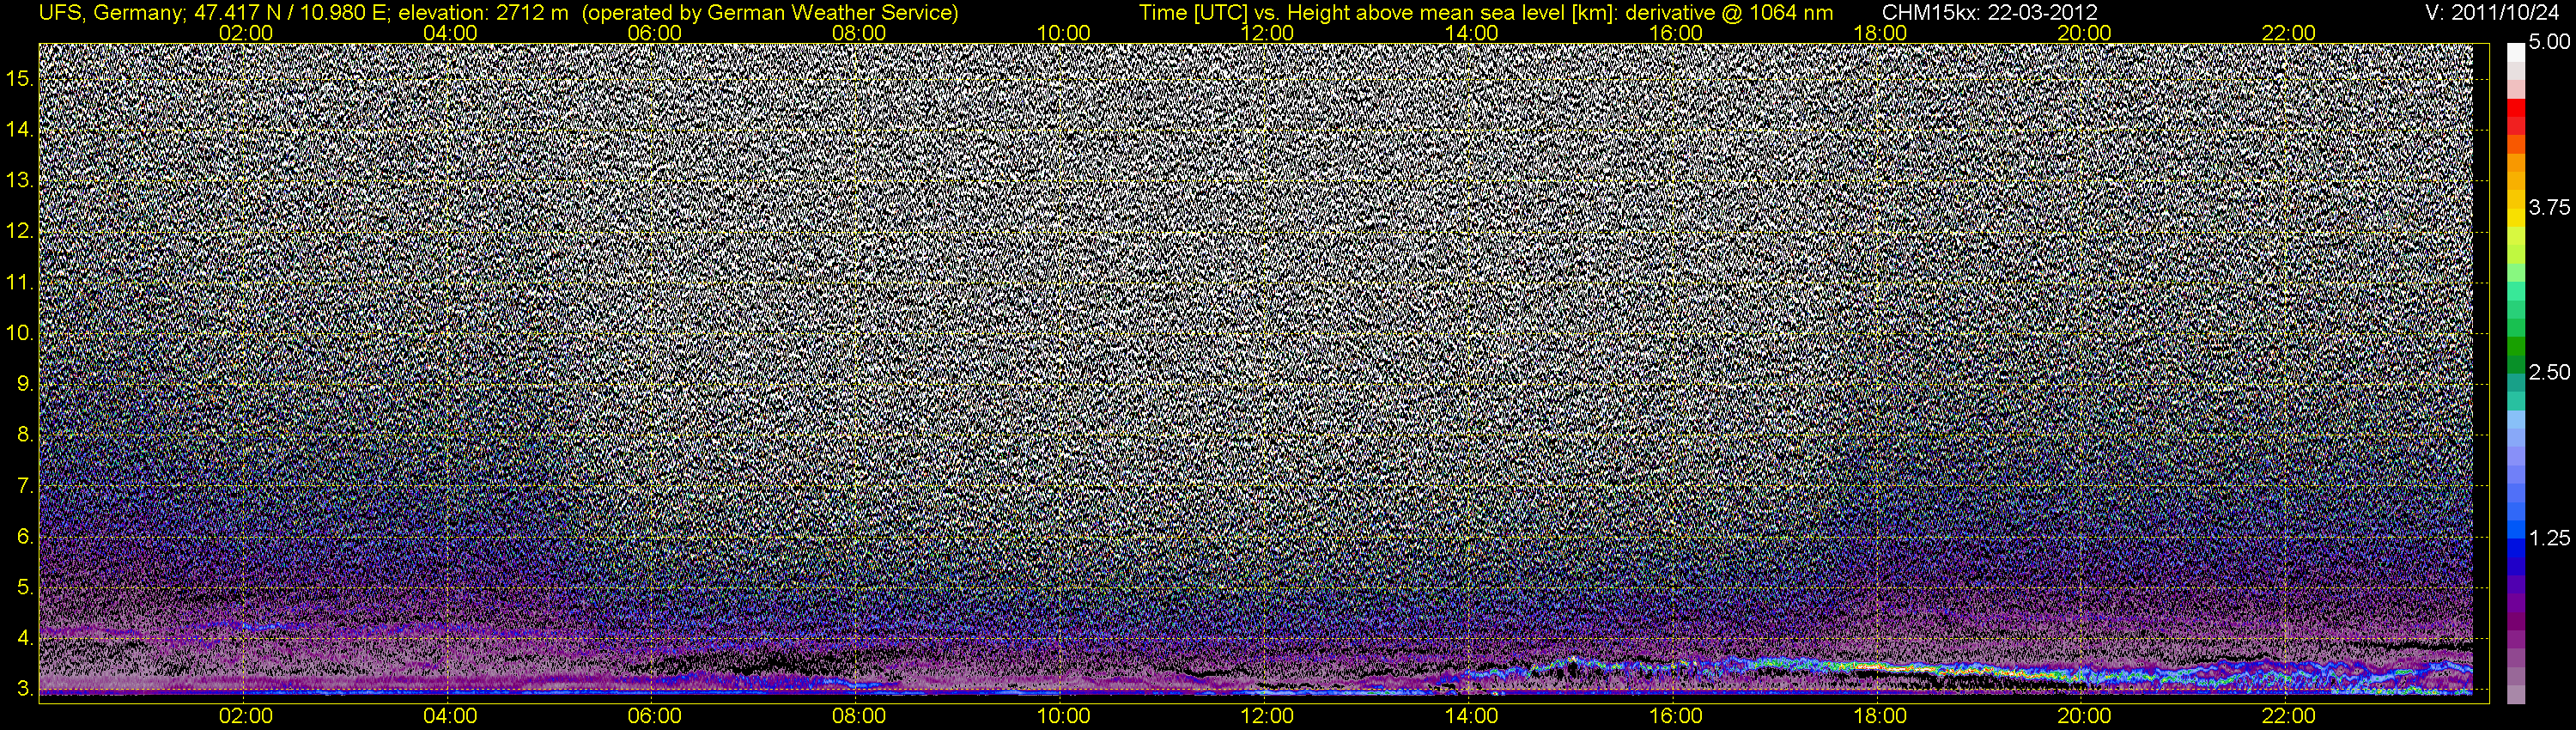
Task: Click the '15.' height axis label
Action: (20, 79)
